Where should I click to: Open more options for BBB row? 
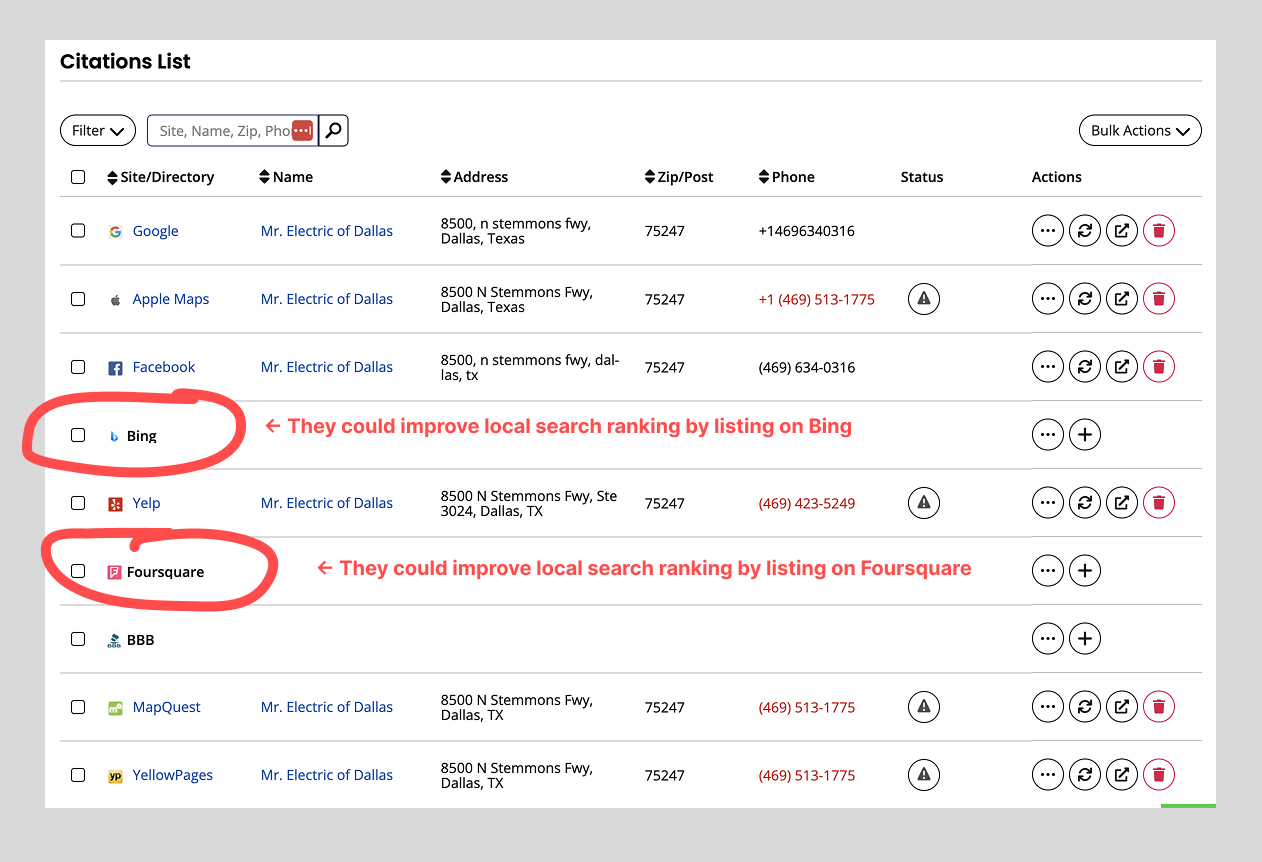[1048, 639]
